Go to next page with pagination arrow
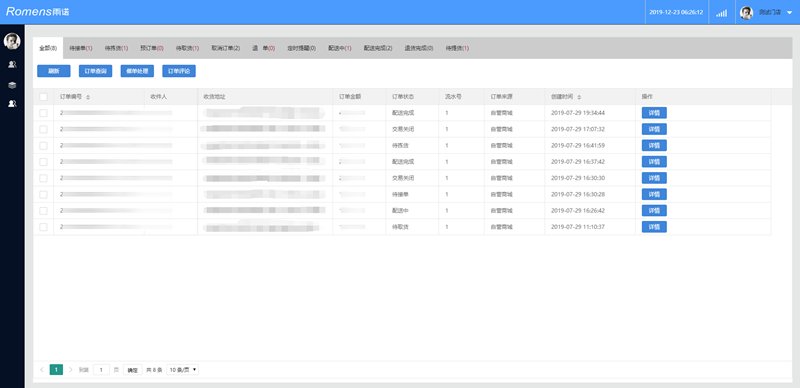This screenshot has width=800, height=388. tap(70, 370)
